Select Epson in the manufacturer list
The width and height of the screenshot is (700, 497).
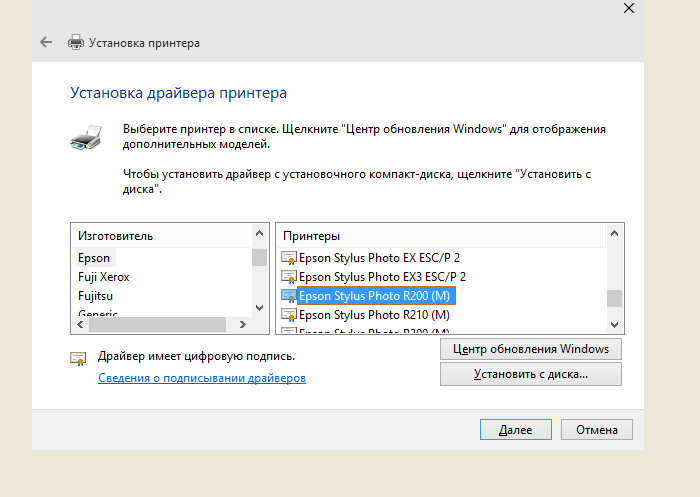94,258
